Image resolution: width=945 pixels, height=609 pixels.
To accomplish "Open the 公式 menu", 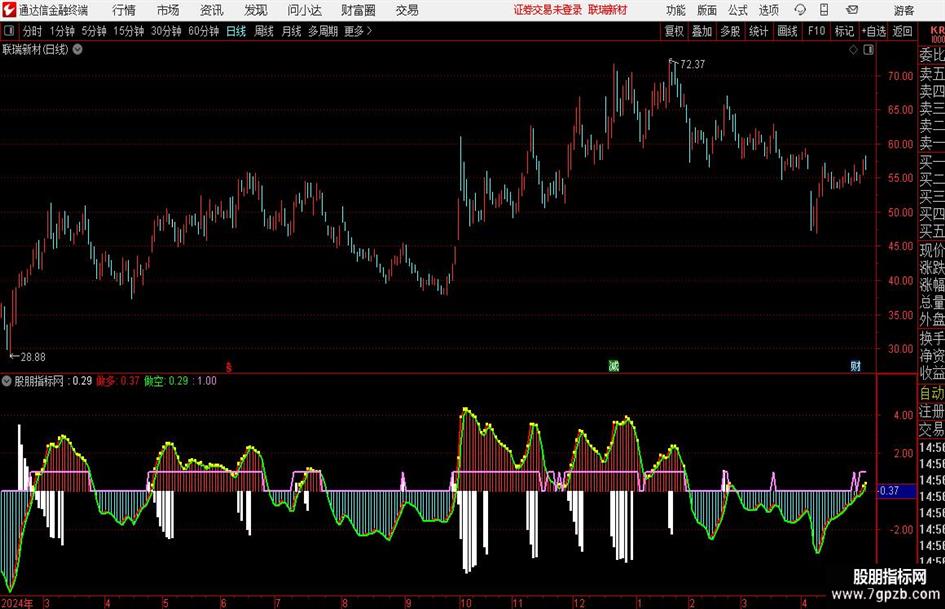I will click(x=738, y=10).
